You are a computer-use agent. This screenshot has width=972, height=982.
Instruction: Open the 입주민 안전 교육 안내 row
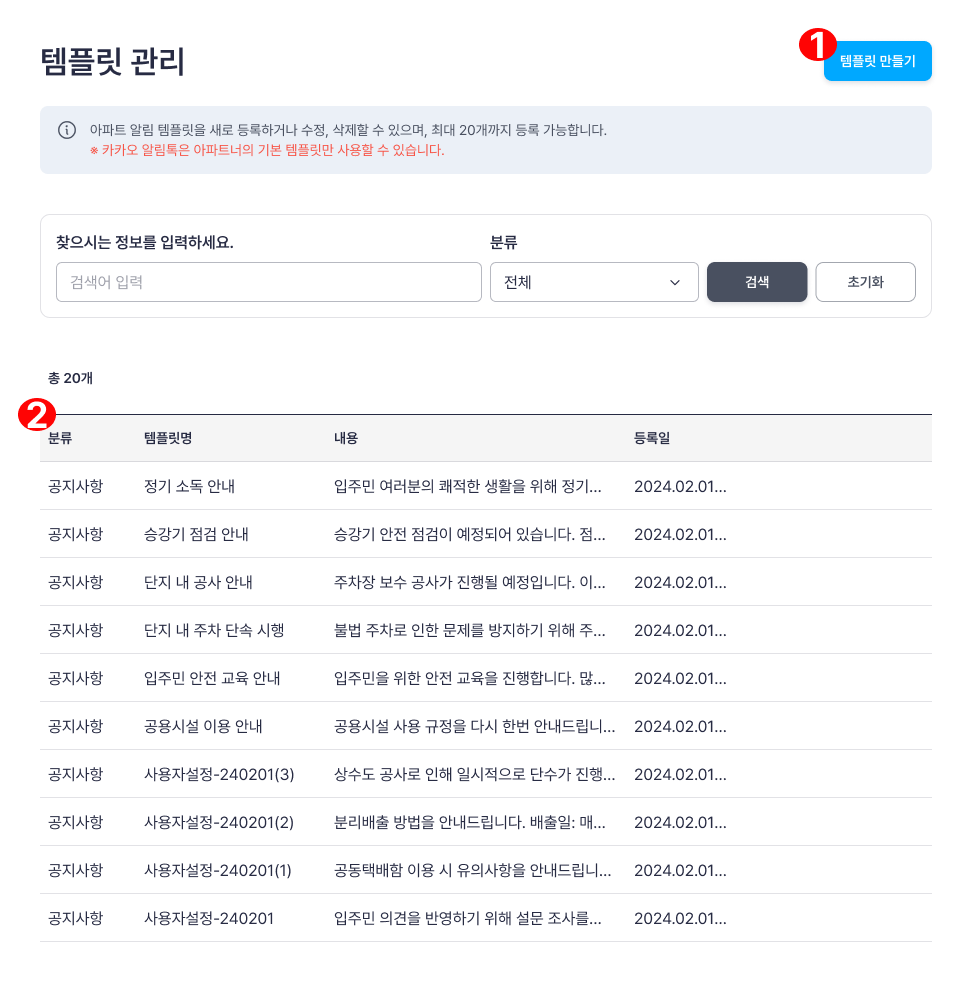pyautogui.click(x=486, y=678)
